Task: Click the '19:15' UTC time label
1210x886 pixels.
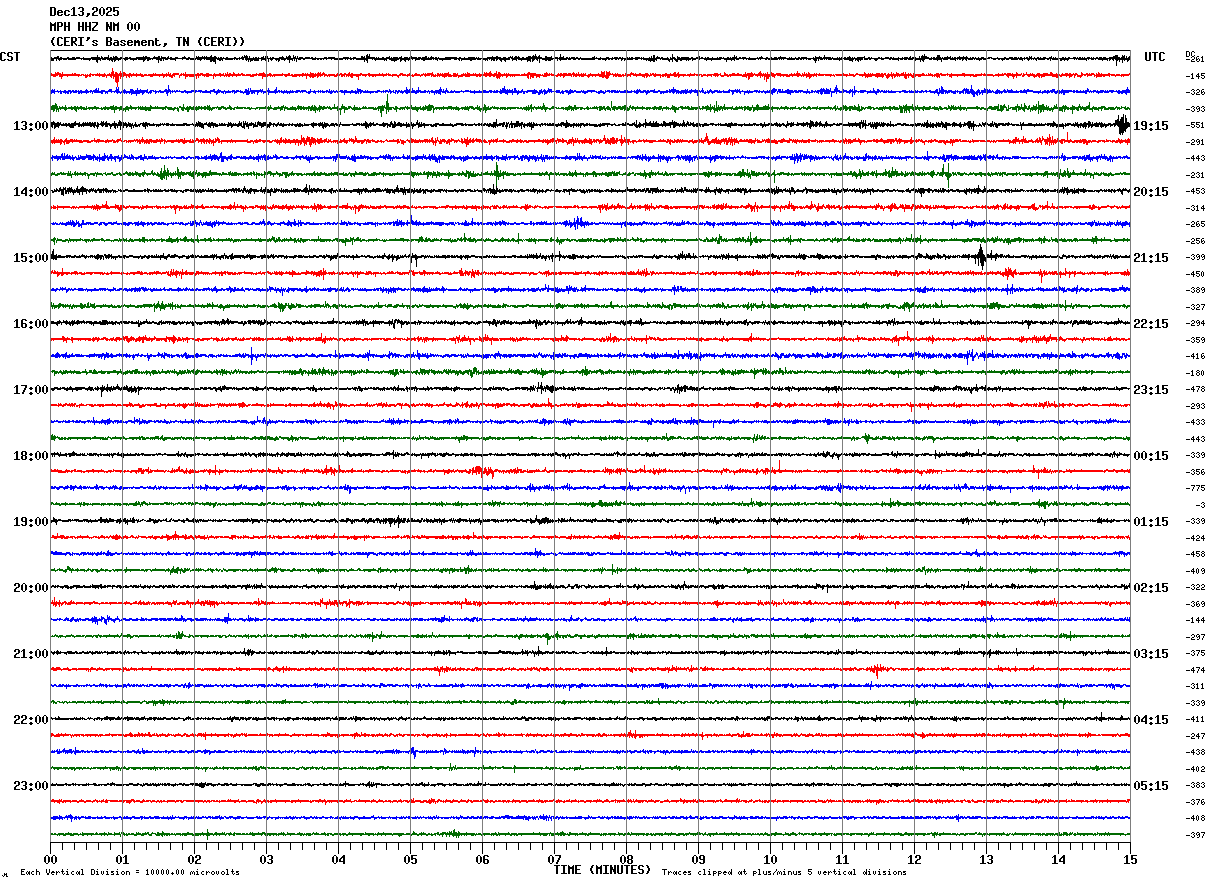Action: coord(1151,126)
